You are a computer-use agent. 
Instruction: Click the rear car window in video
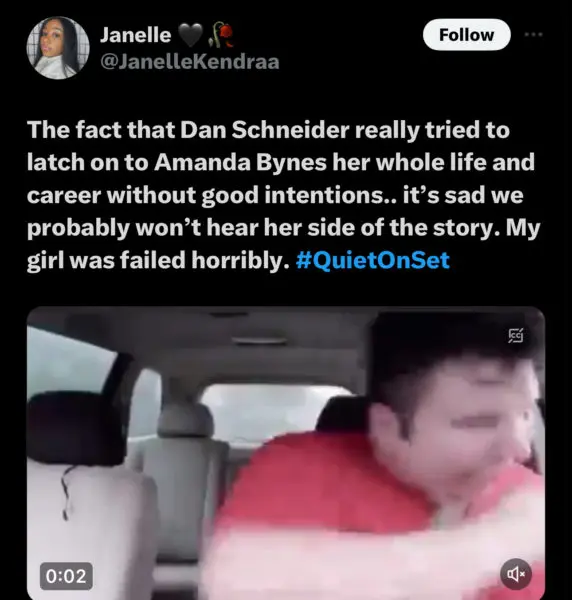268,411
